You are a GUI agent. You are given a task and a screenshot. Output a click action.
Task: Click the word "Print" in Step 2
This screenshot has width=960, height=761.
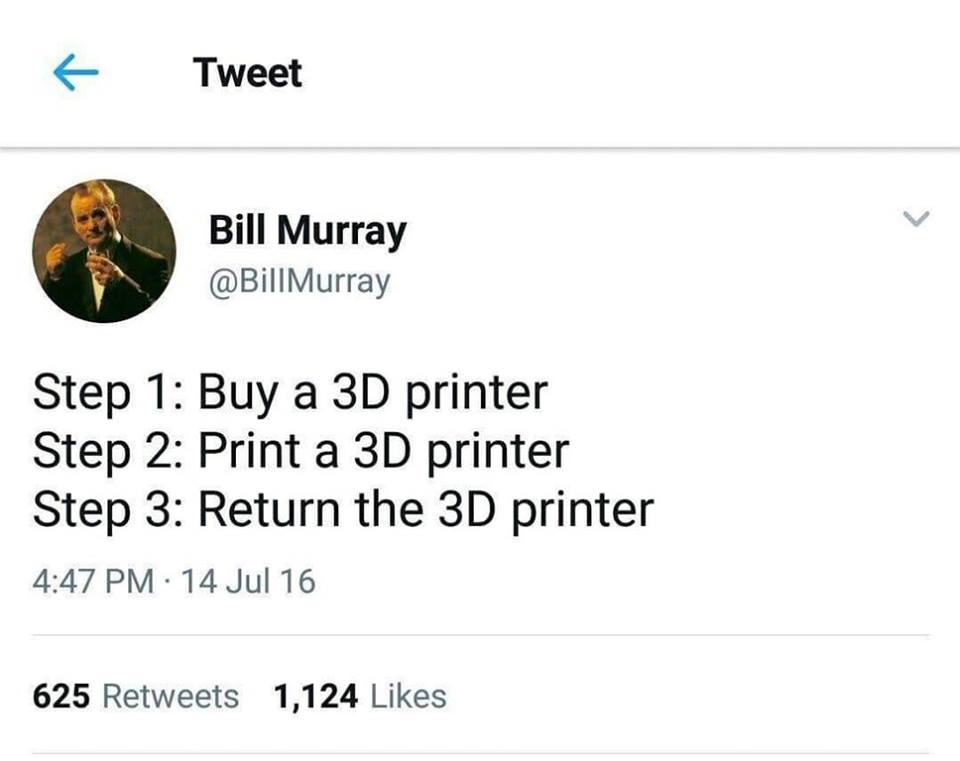click(x=249, y=451)
